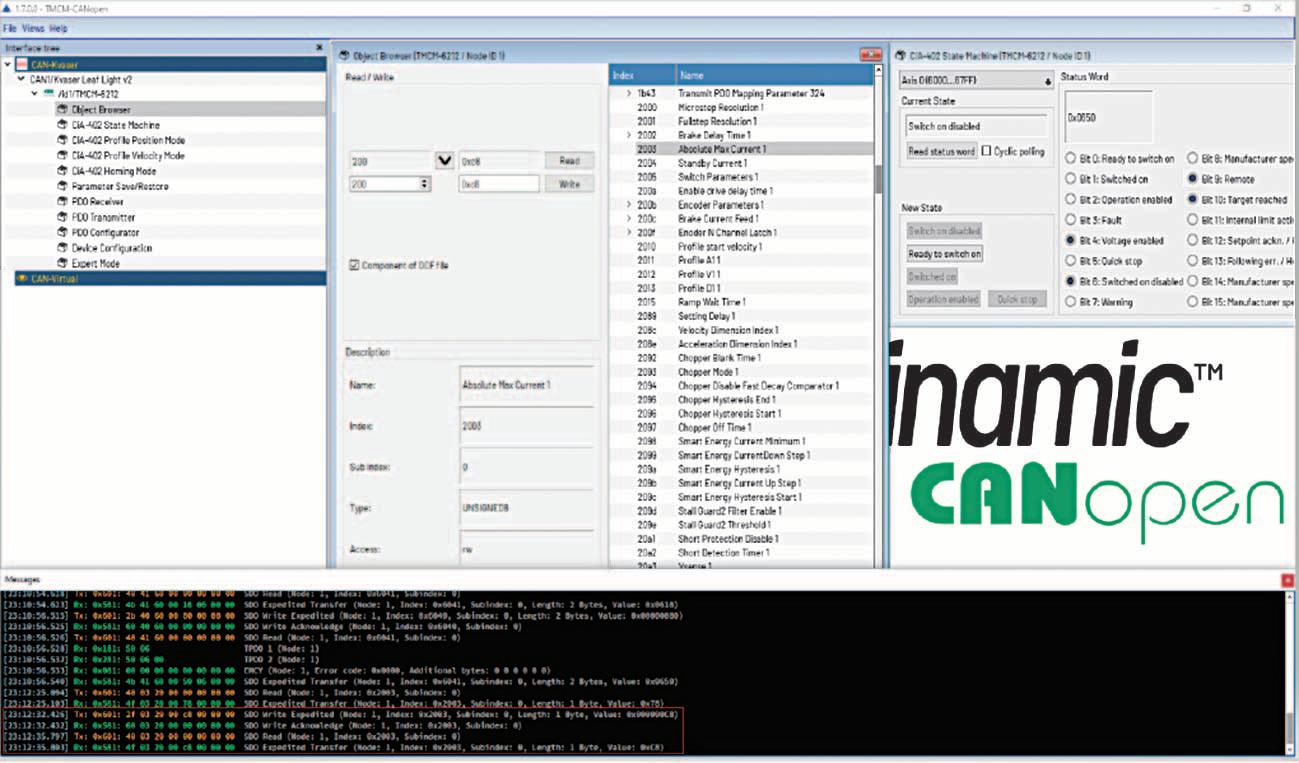Collapse the CAN1/Kvaser Leaf Light v2 node
Image resolution: width=1299 pixels, height=763 pixels.
pyautogui.click(x=21, y=79)
